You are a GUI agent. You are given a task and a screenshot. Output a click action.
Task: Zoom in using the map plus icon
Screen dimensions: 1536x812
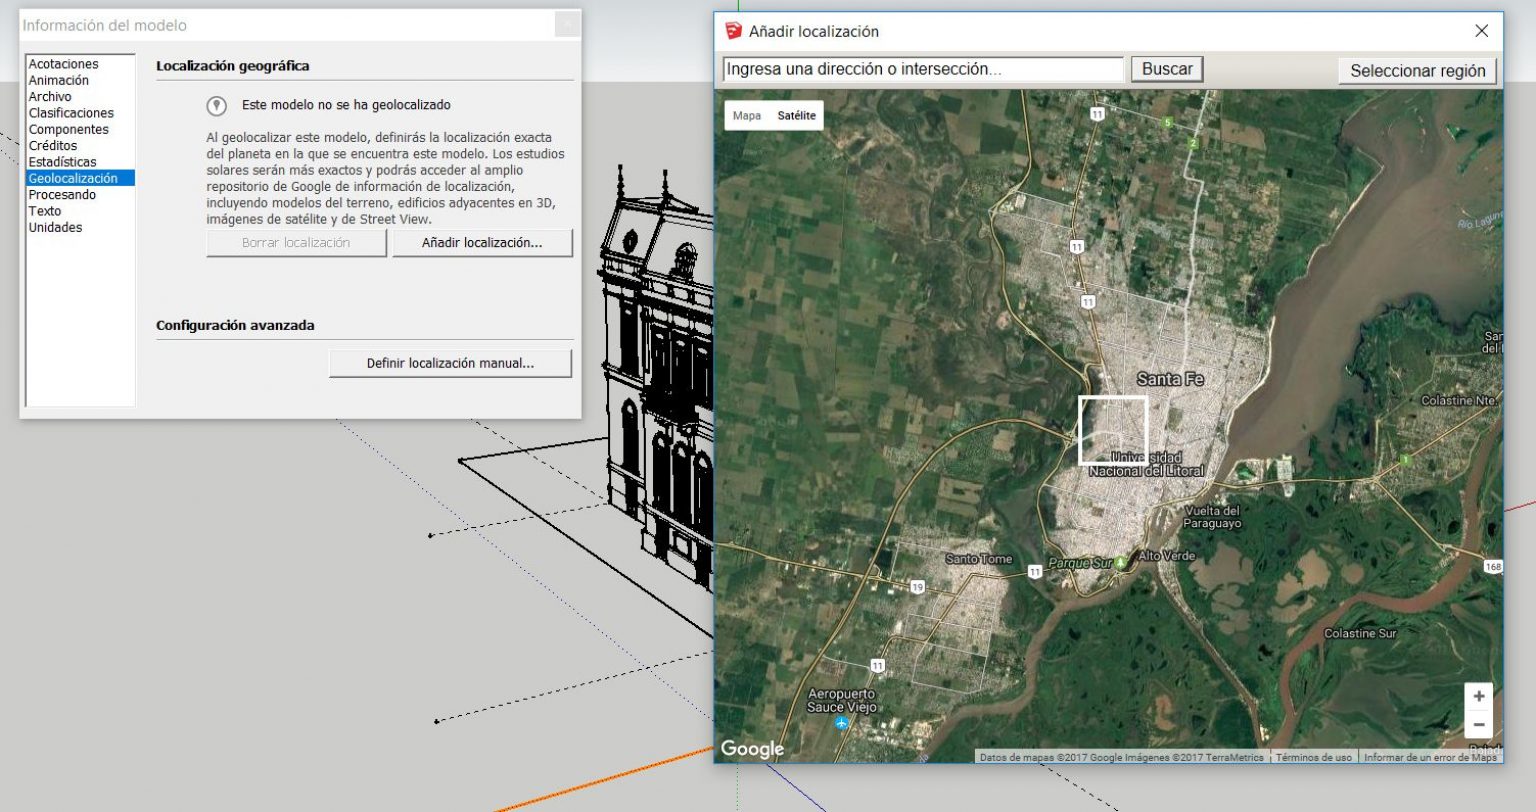tap(1479, 694)
